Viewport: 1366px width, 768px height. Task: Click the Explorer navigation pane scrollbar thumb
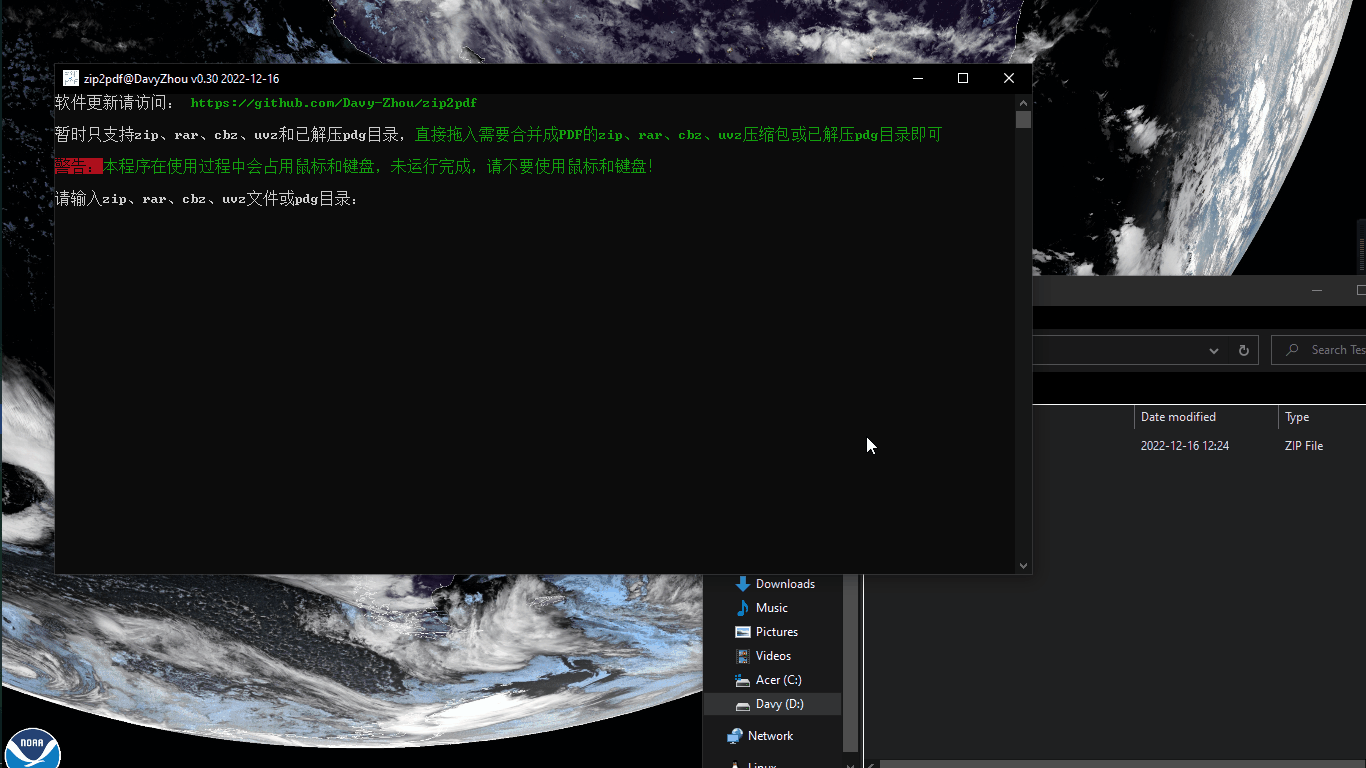tap(851, 662)
